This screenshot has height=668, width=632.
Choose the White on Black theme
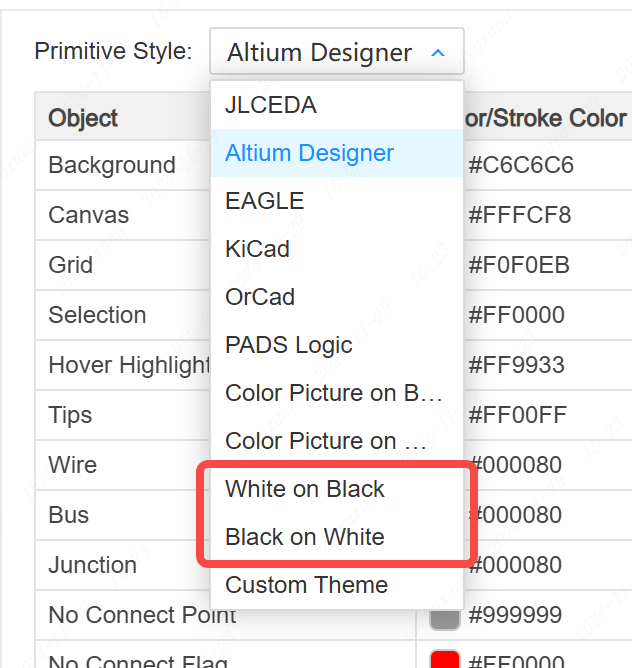[305, 489]
